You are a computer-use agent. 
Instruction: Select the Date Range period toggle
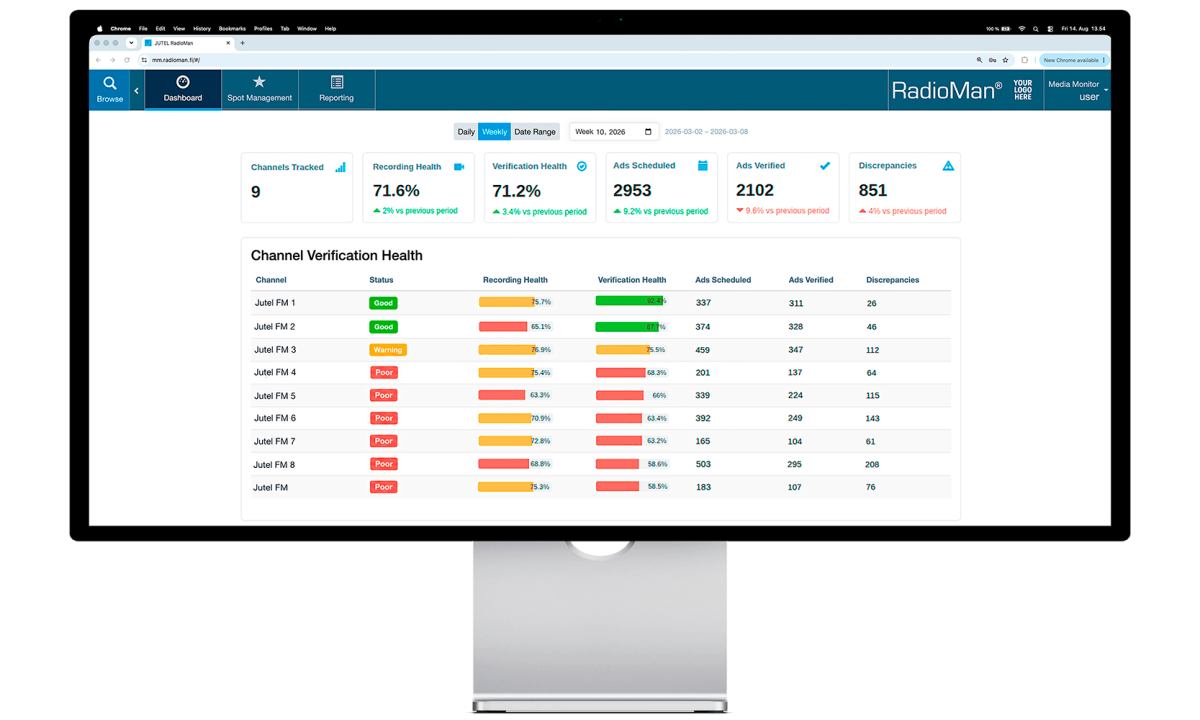pyautogui.click(x=535, y=132)
